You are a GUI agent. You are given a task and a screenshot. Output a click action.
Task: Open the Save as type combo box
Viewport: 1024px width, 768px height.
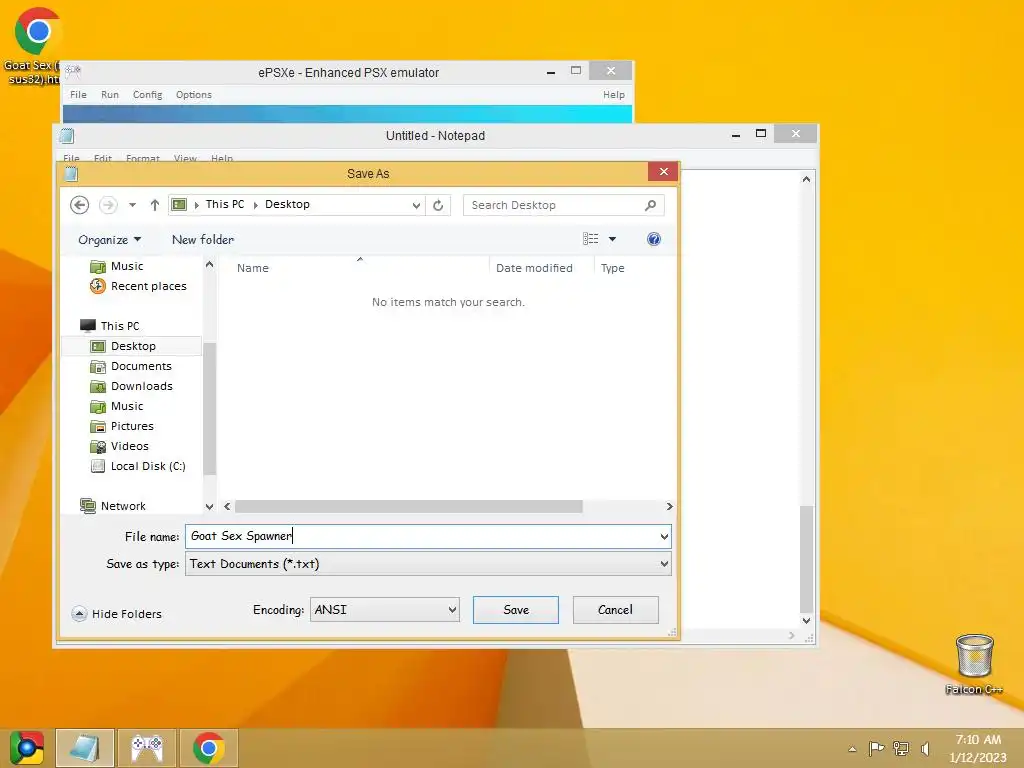pos(428,564)
